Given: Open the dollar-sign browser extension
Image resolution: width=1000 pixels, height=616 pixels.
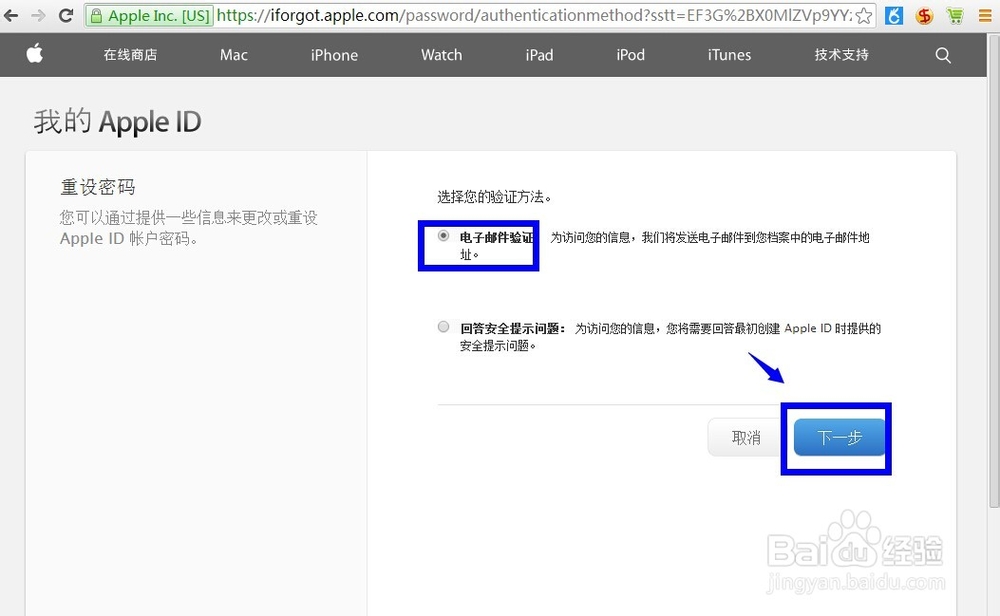Looking at the screenshot, I should pos(925,15).
